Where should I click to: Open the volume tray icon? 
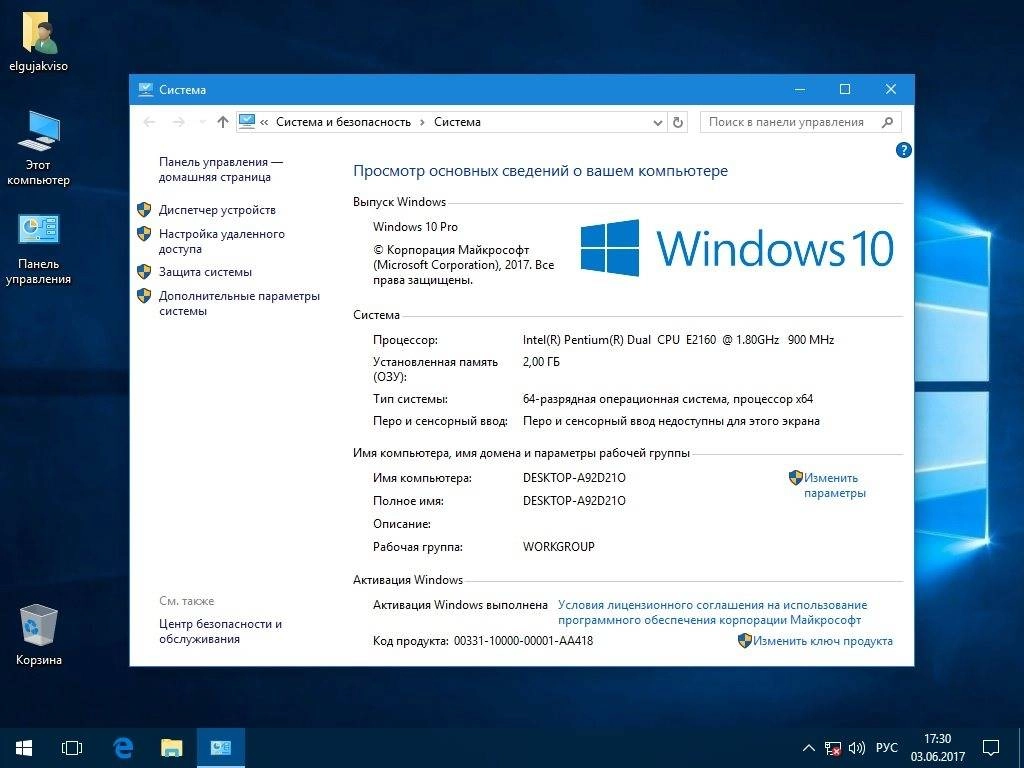point(856,748)
